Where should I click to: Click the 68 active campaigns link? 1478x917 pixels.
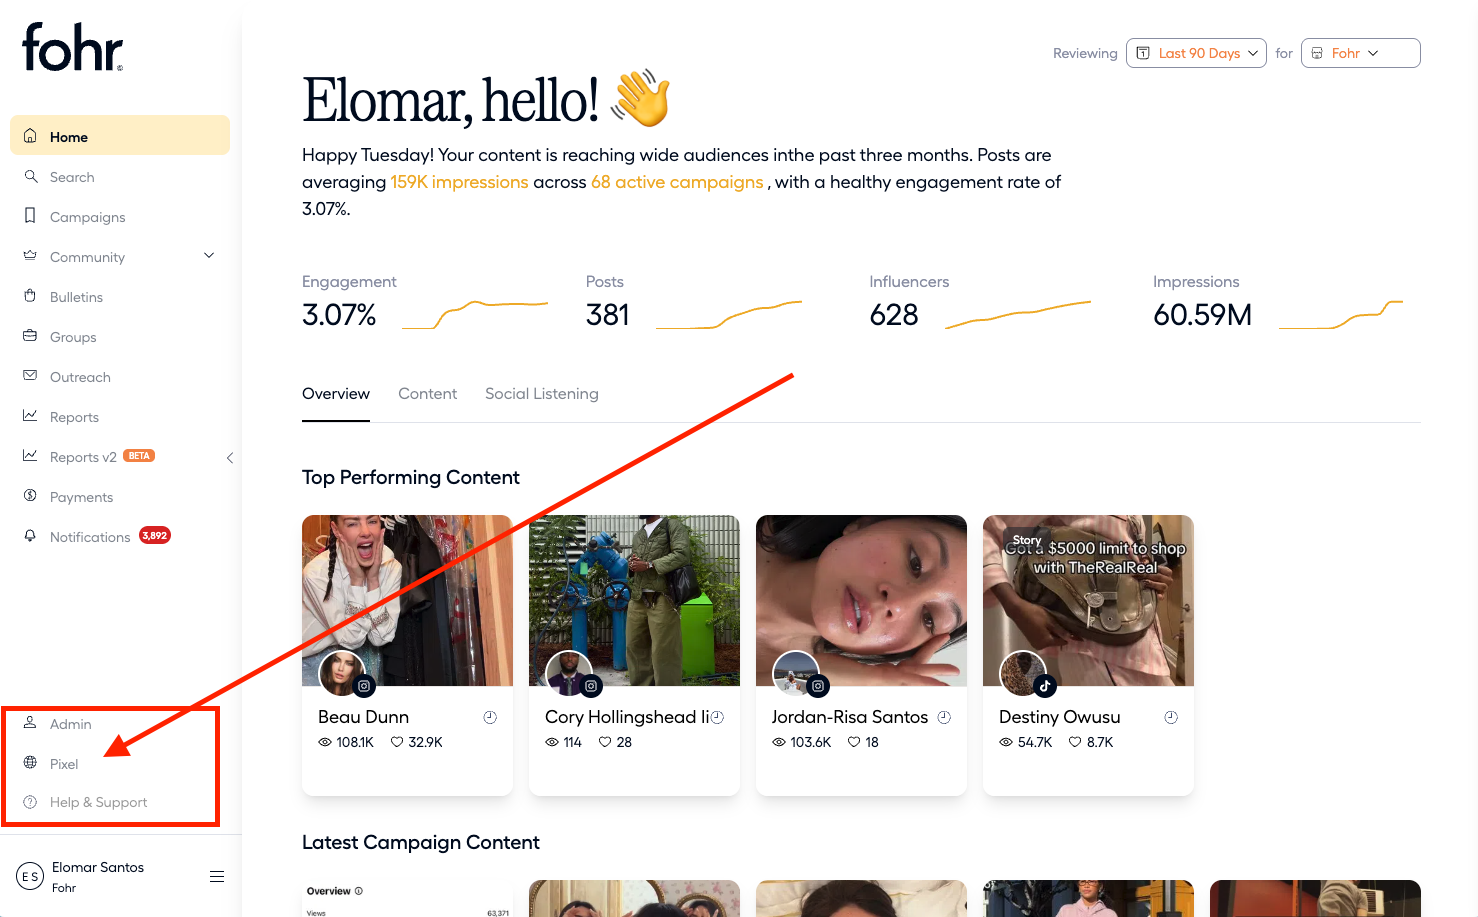pos(677,182)
